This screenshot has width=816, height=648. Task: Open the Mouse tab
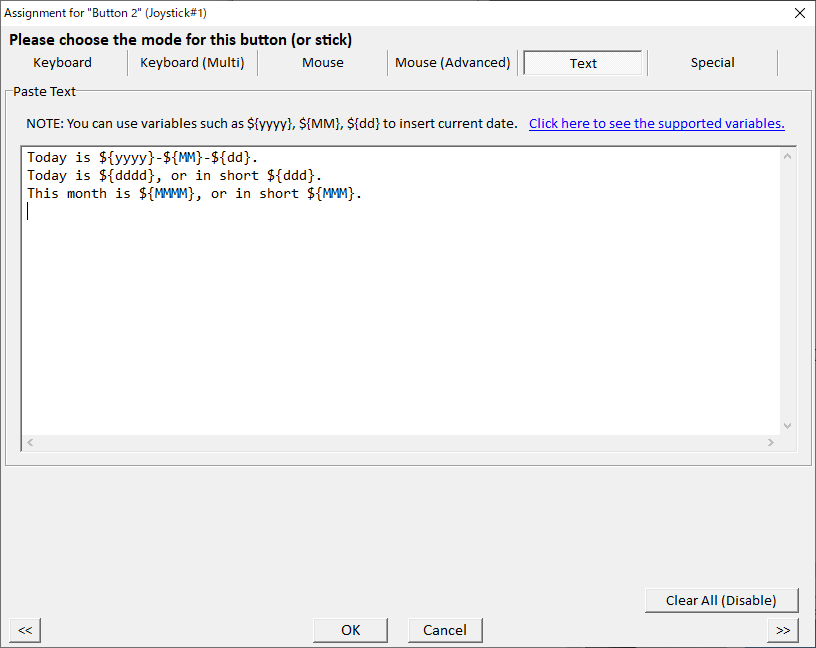click(x=322, y=62)
